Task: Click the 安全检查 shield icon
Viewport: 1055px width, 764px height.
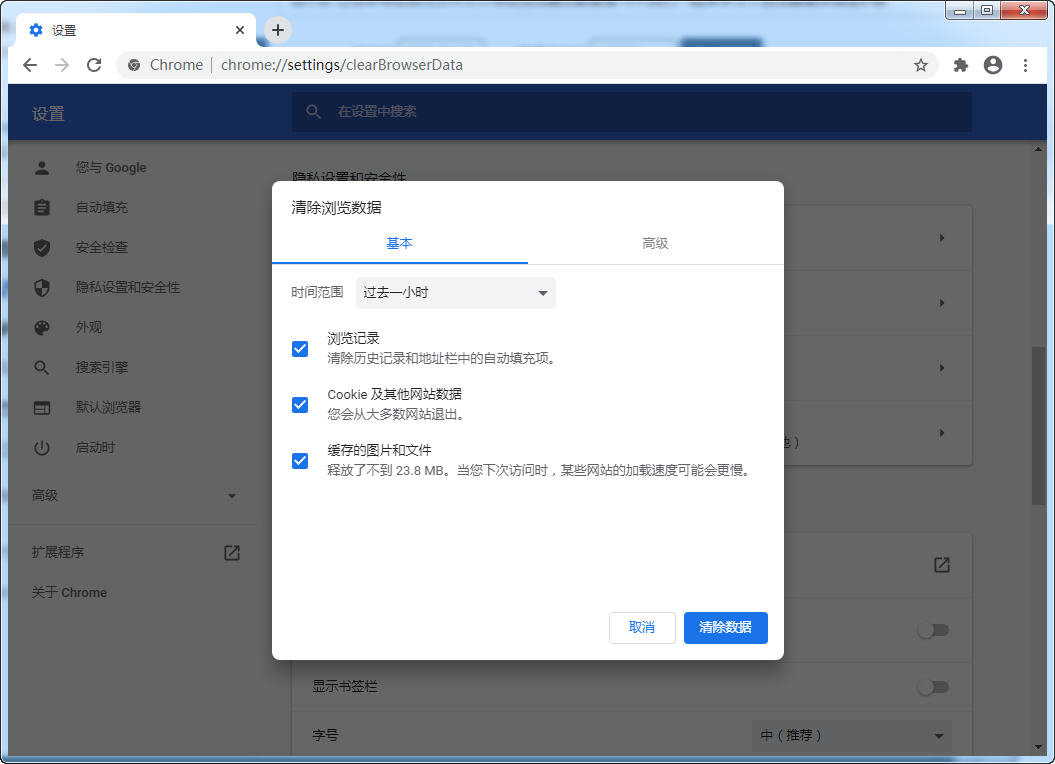Action: tap(41, 247)
